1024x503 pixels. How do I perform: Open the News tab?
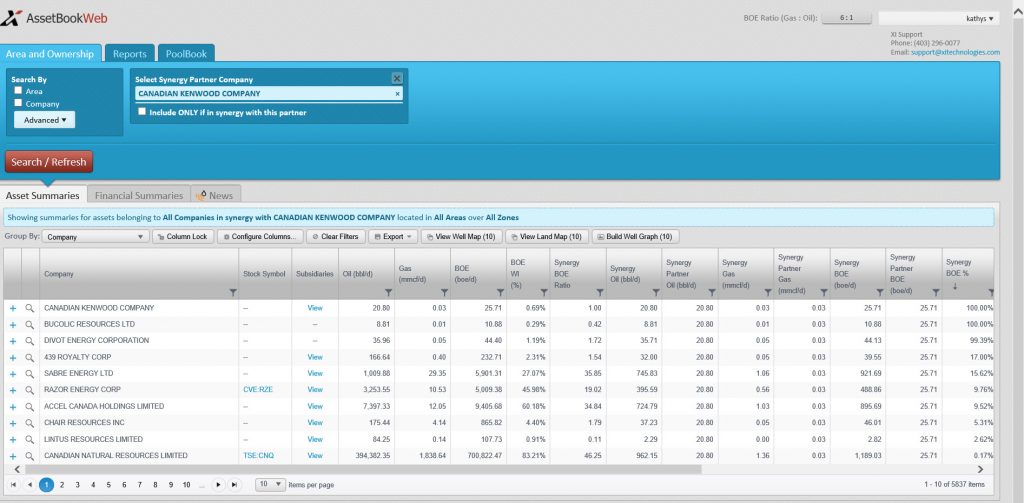coord(216,195)
